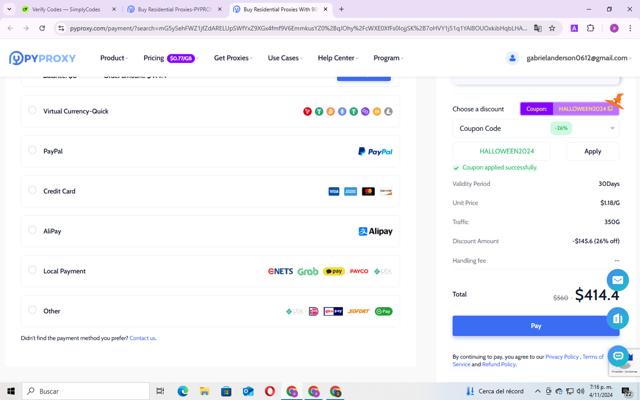The width and height of the screenshot is (640, 400).
Task: Switch to the second Buy Residential Proxies tab
Action: (x=175, y=9)
